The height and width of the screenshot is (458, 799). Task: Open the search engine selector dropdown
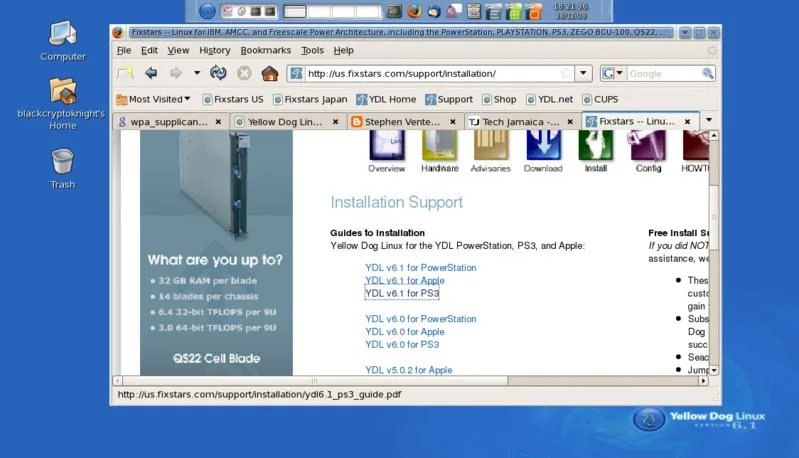point(613,73)
